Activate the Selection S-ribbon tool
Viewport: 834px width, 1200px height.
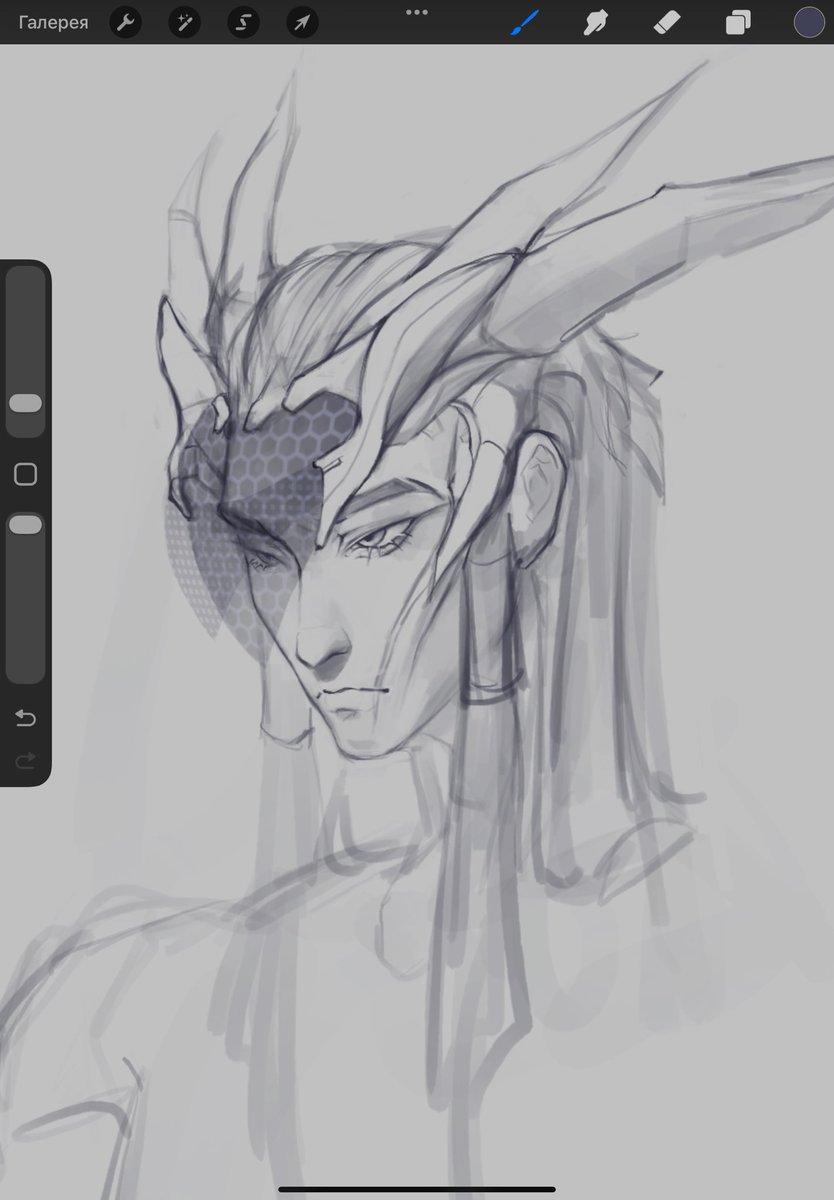pos(242,22)
